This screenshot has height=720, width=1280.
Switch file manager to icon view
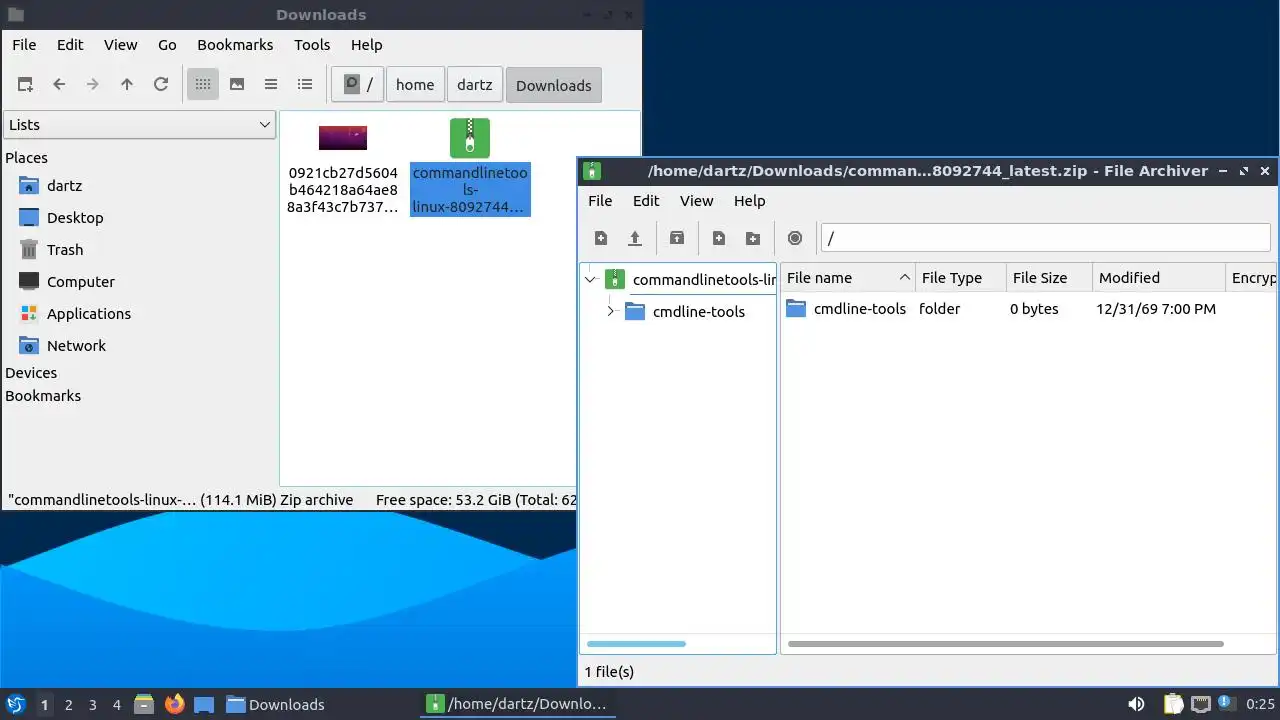point(203,85)
